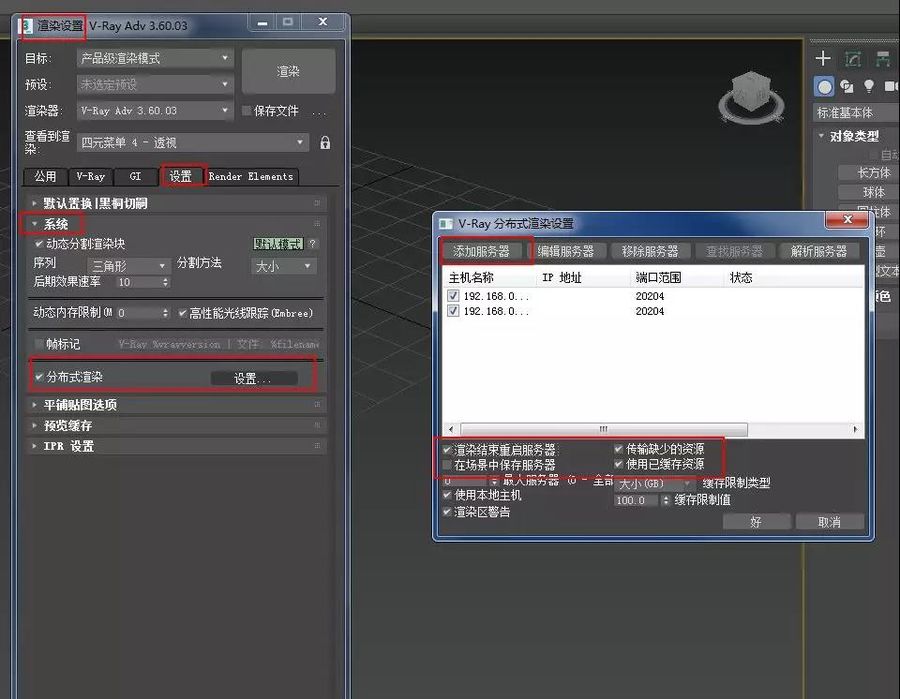Collapse the object type rollout
Viewport: 900px width, 699px height.
coord(854,137)
